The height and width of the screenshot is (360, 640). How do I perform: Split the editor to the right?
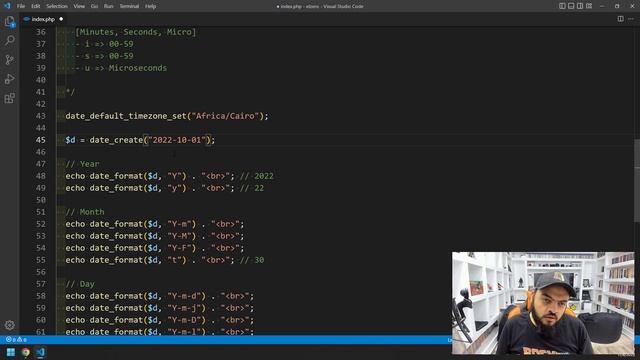coord(620,19)
